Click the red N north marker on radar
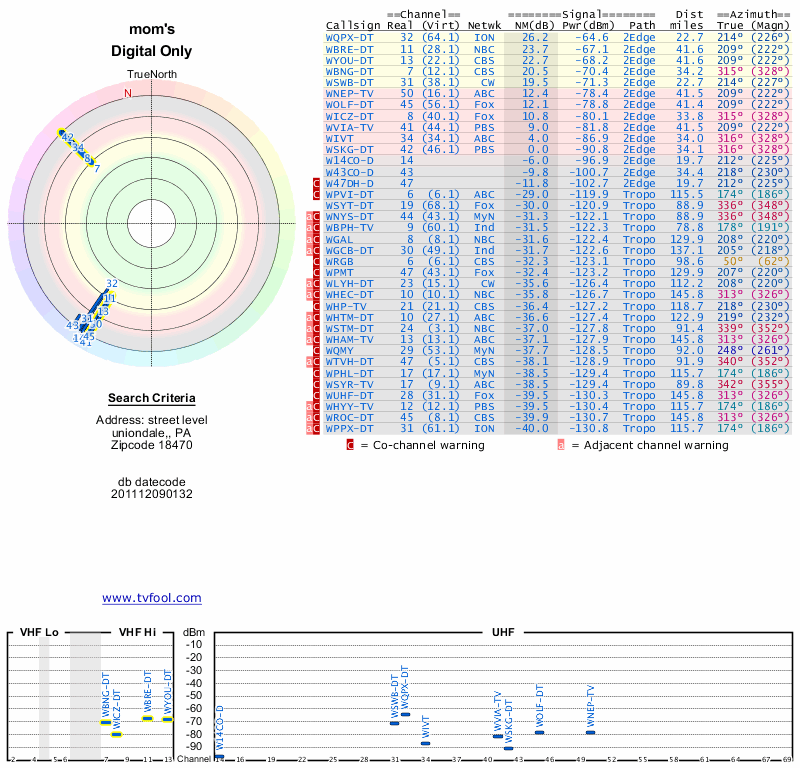This screenshot has height=768, width=800. tap(127, 94)
